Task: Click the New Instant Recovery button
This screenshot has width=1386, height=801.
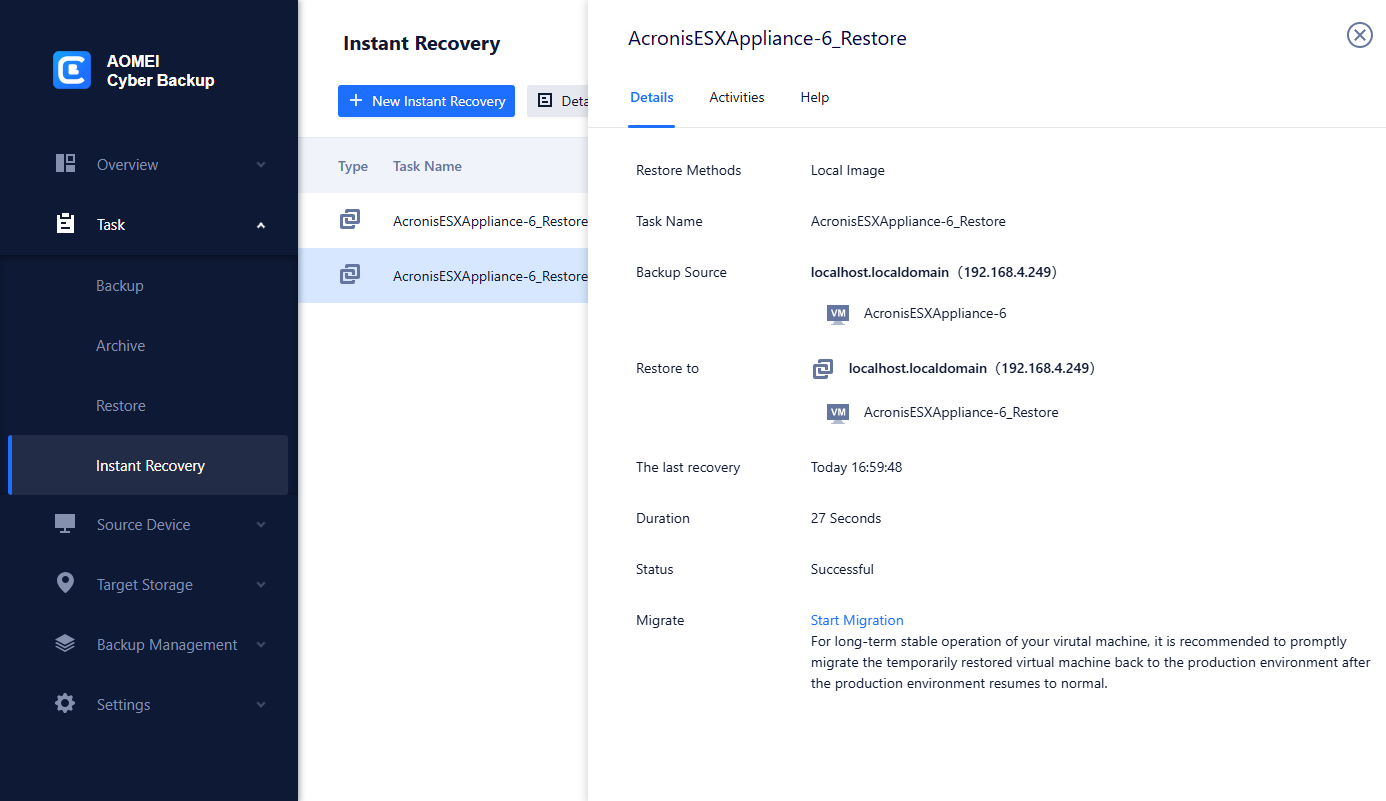Action: coord(426,101)
